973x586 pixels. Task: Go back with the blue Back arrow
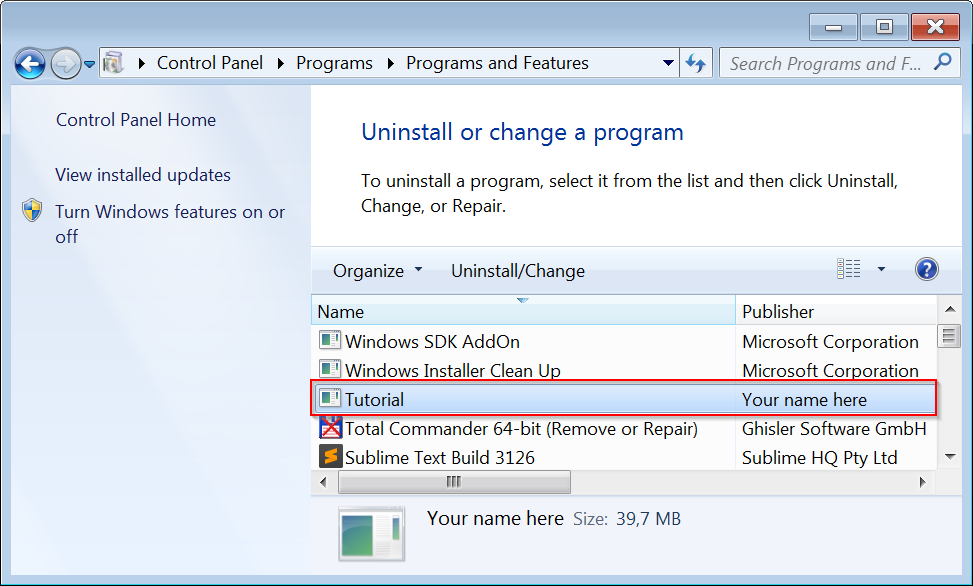click(30, 63)
